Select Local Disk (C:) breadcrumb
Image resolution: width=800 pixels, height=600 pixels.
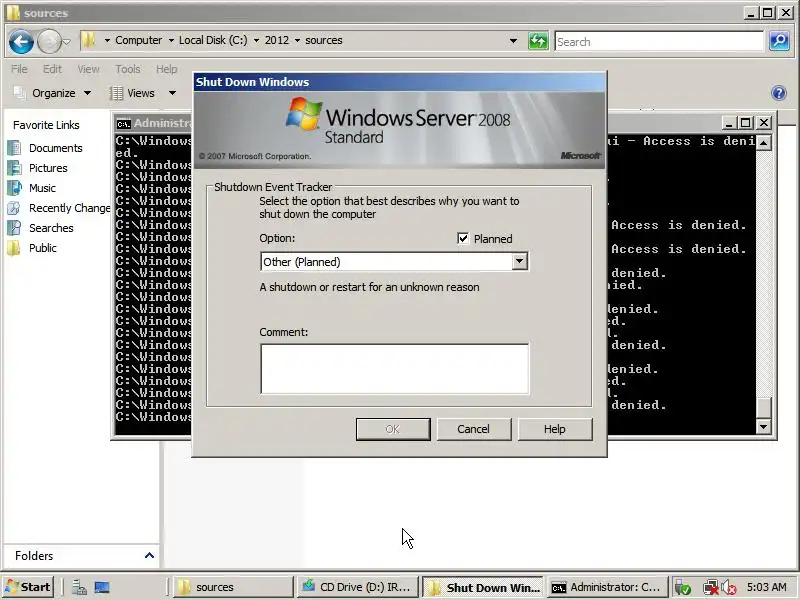pyautogui.click(x=213, y=40)
